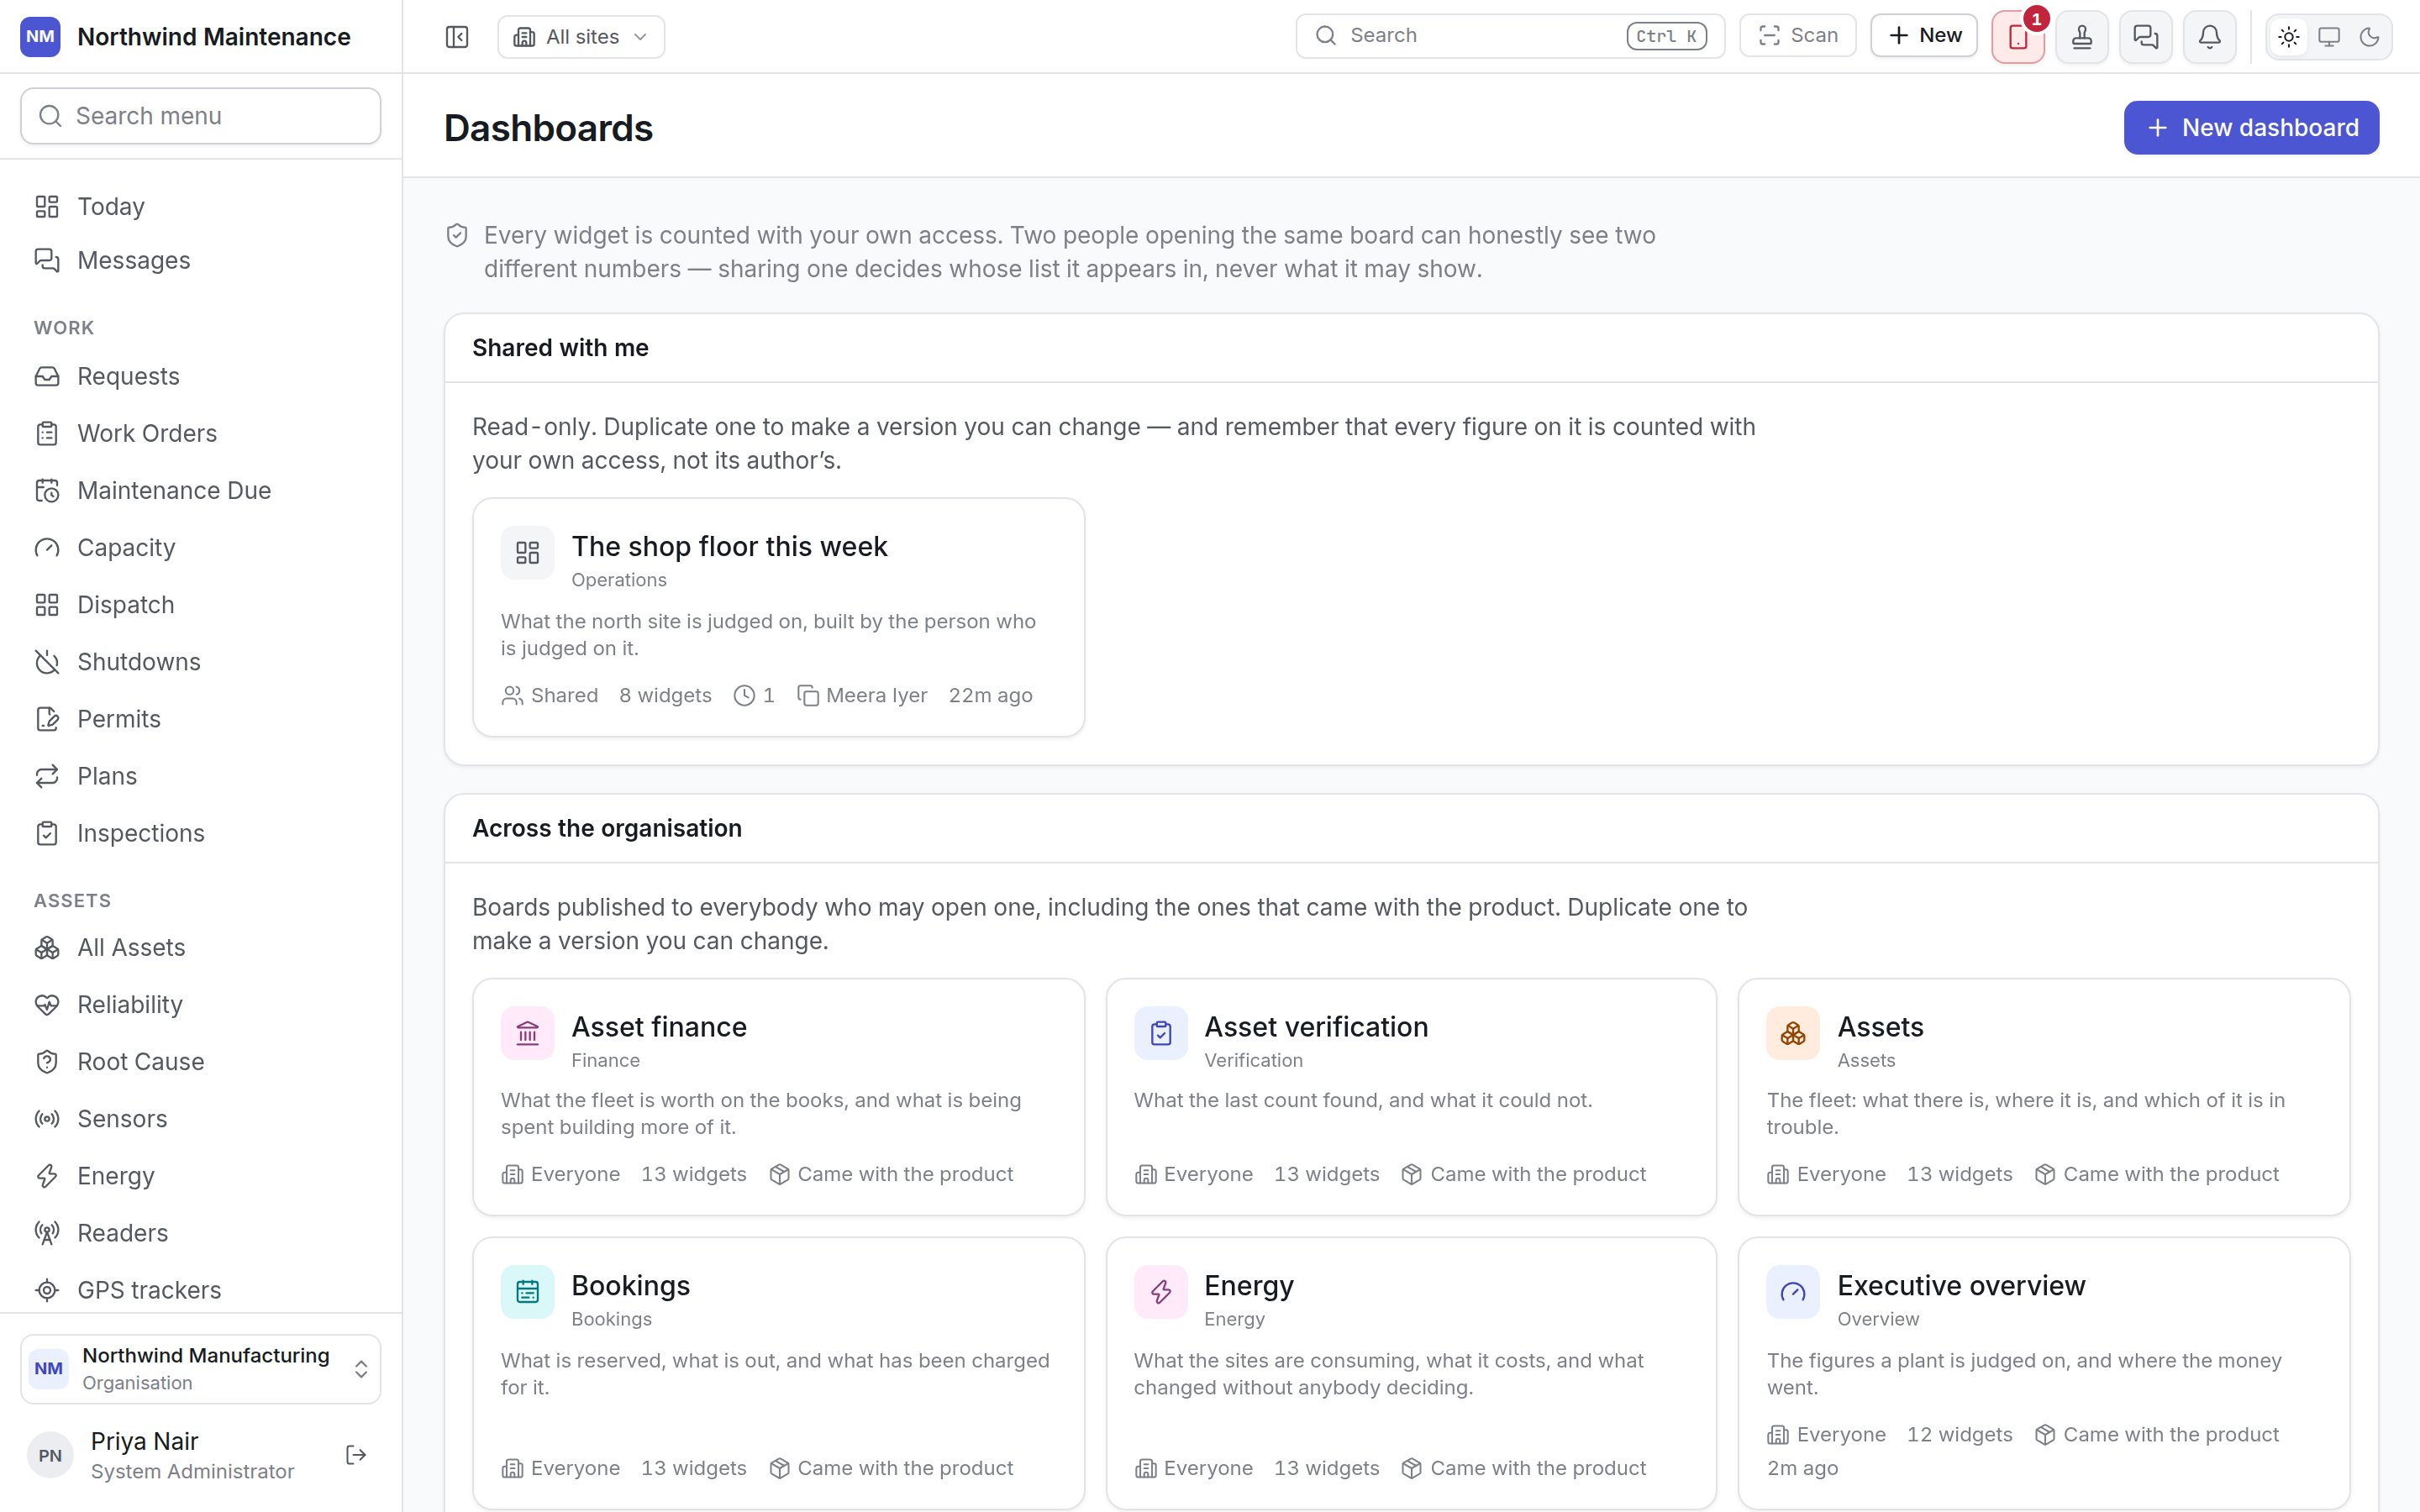This screenshot has width=2420, height=1512.
Task: Click the Energy card lightning icon
Action: tap(1160, 1292)
